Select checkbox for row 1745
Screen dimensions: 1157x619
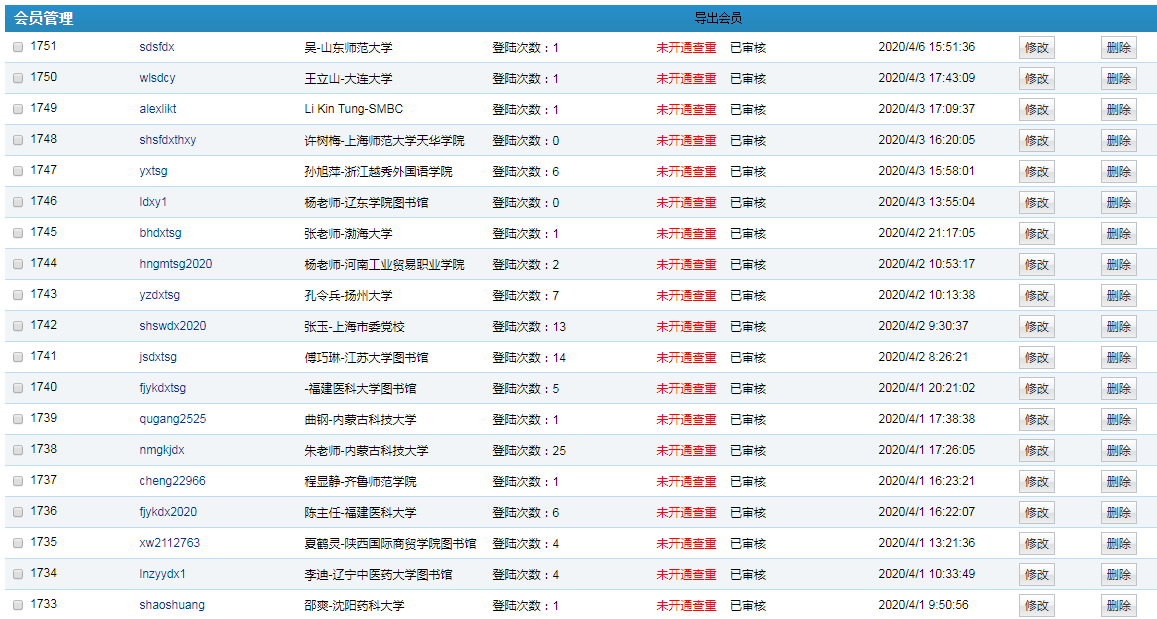click(18, 233)
